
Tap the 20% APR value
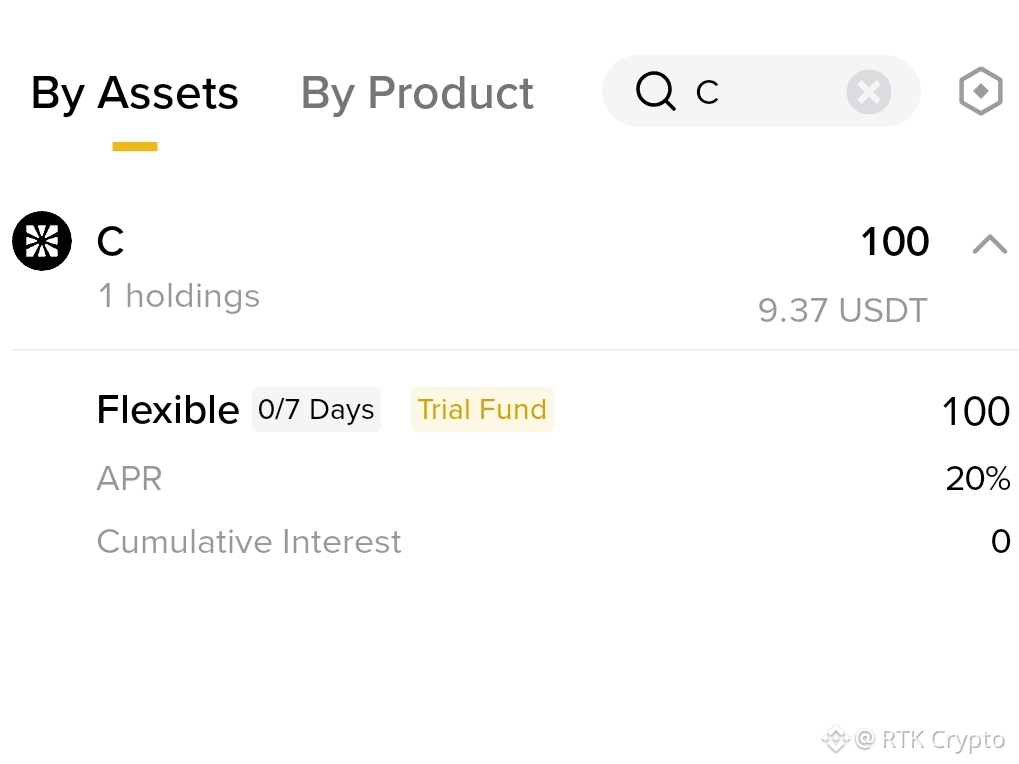tap(977, 479)
